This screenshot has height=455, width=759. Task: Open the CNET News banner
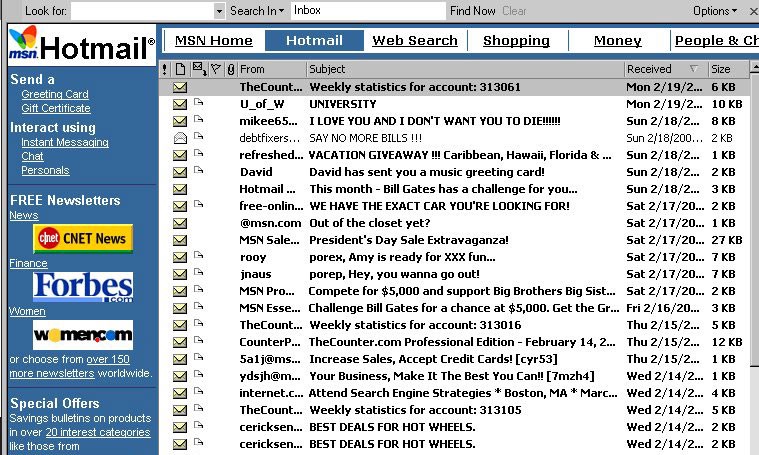(x=83, y=239)
